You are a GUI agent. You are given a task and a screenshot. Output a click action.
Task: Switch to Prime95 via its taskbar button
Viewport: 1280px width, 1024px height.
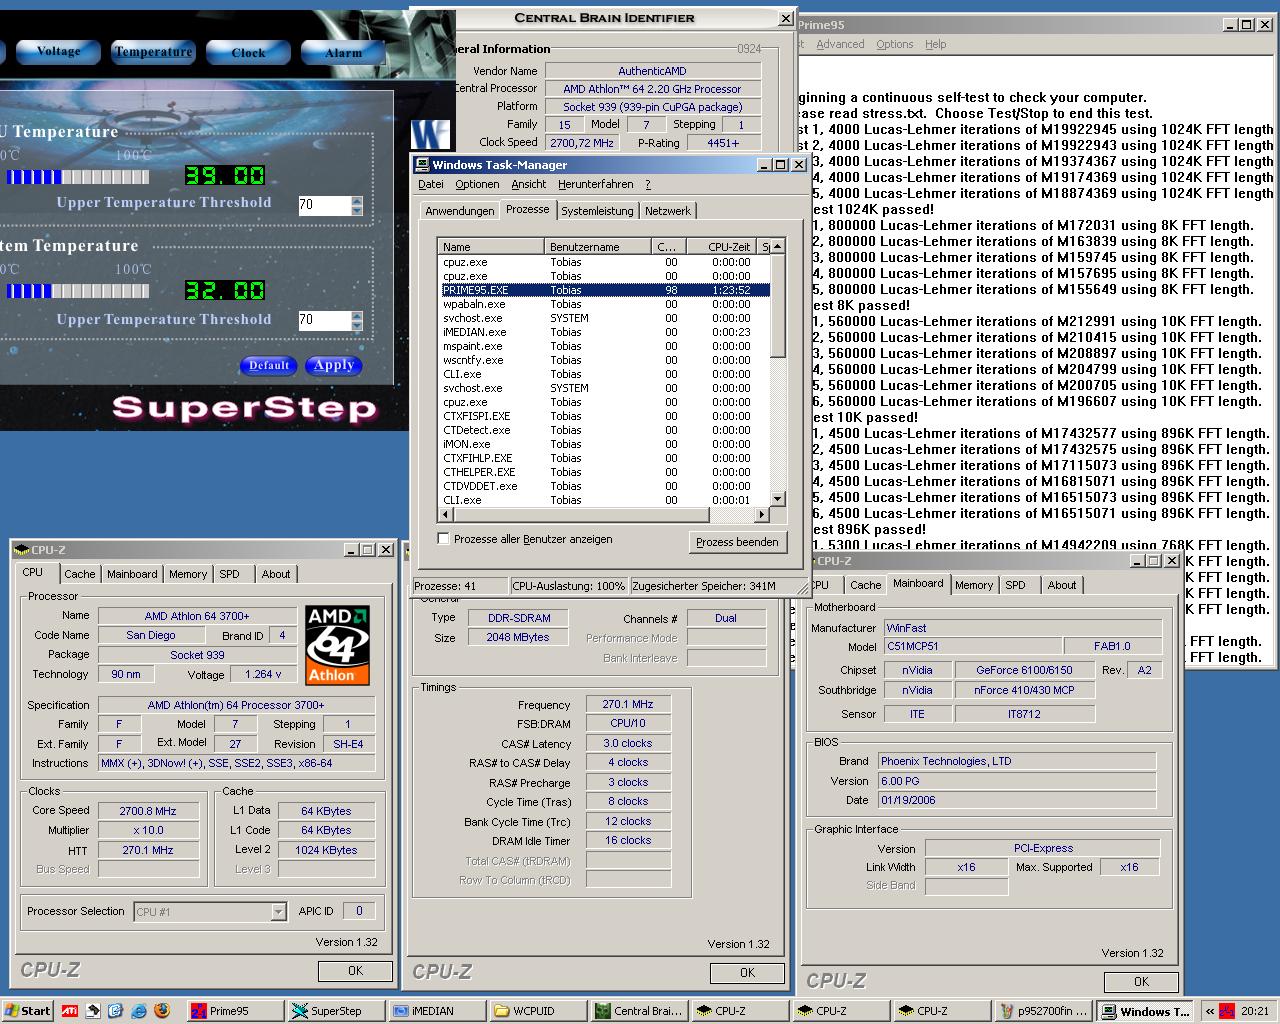coord(234,1011)
